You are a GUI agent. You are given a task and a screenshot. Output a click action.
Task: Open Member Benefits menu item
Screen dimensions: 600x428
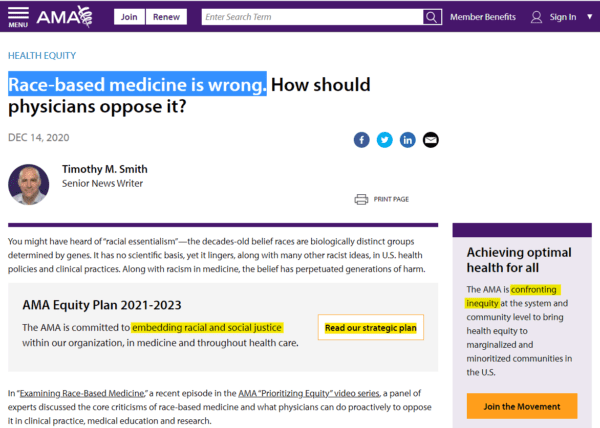pos(483,17)
